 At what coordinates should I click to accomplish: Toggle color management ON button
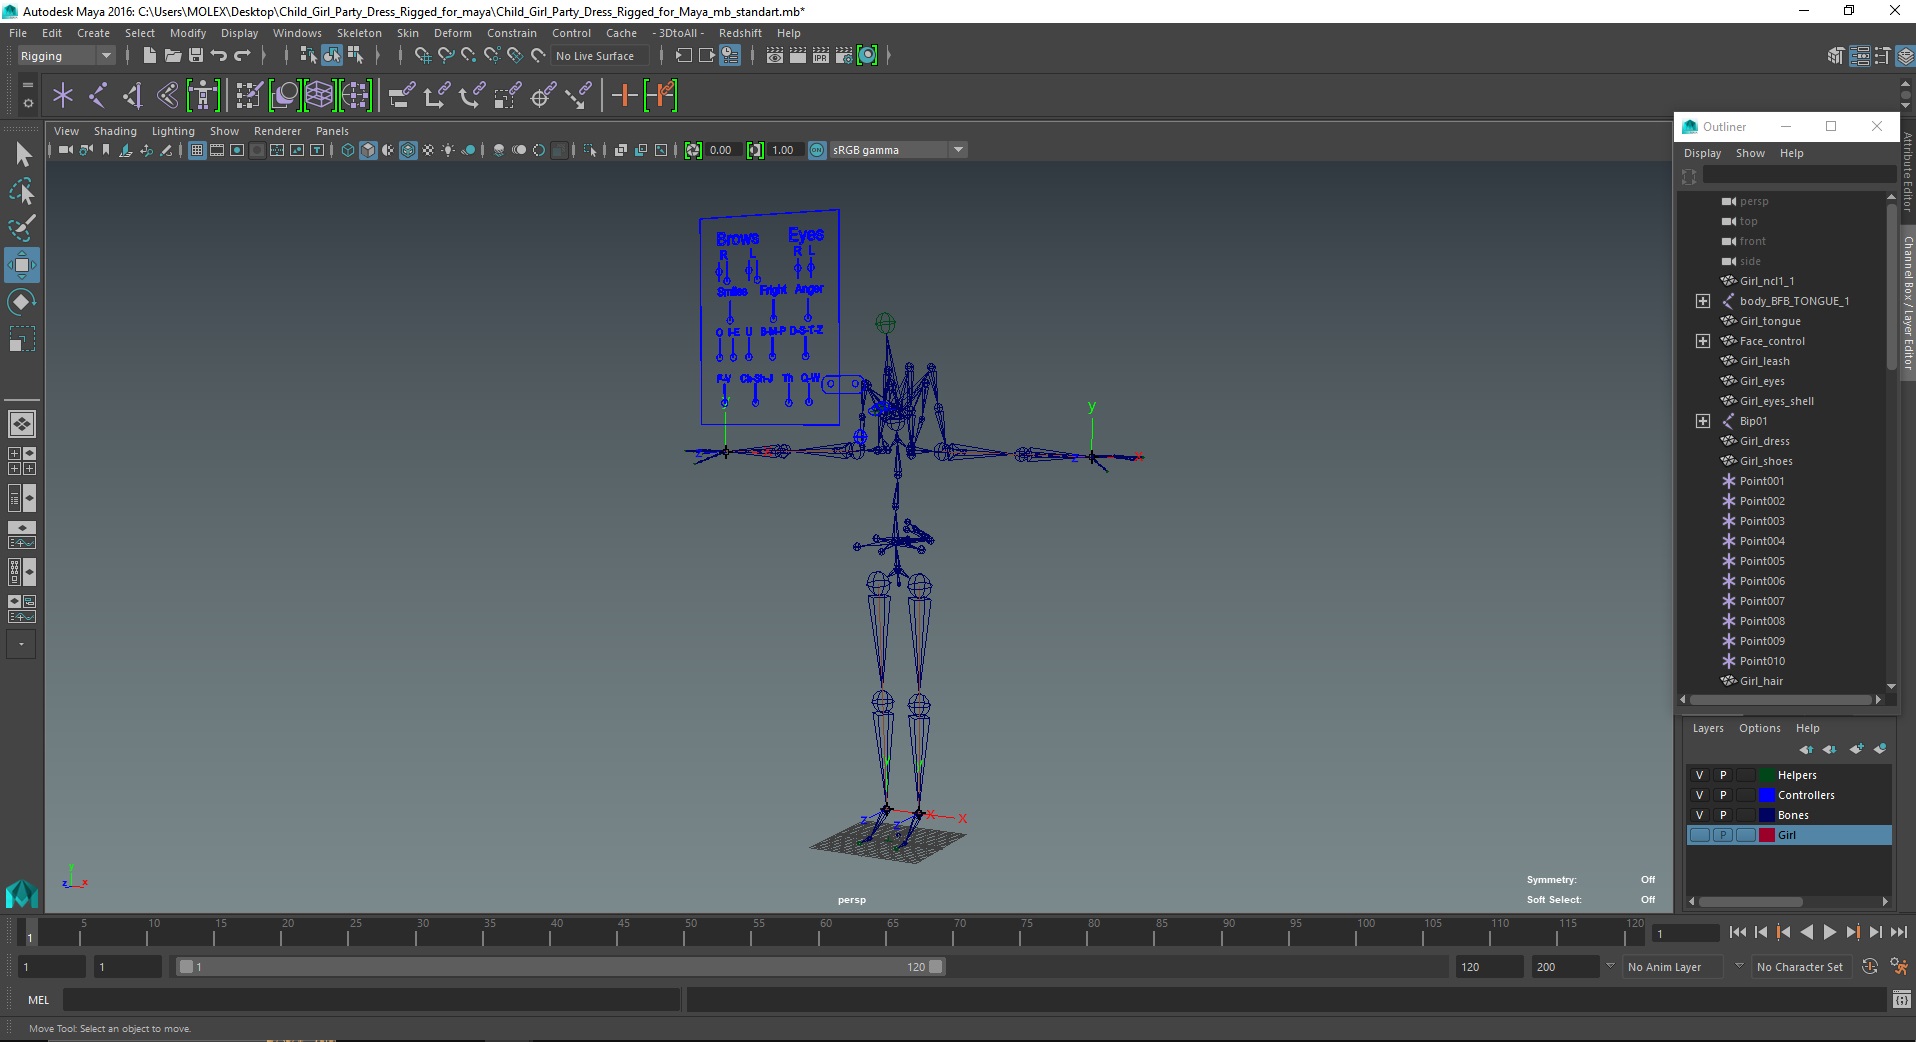817,150
